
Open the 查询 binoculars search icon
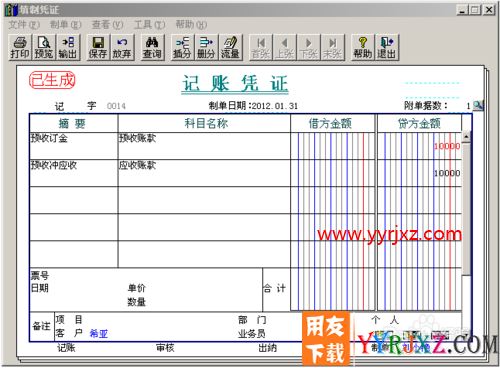[x=152, y=47]
